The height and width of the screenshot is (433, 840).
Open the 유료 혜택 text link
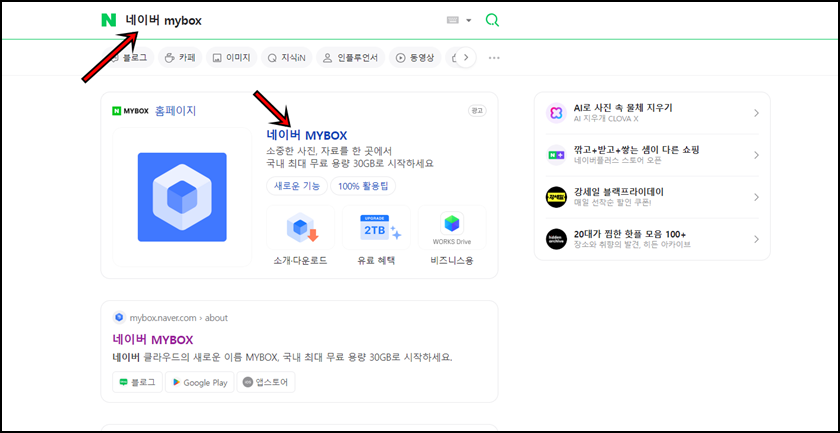point(377,261)
